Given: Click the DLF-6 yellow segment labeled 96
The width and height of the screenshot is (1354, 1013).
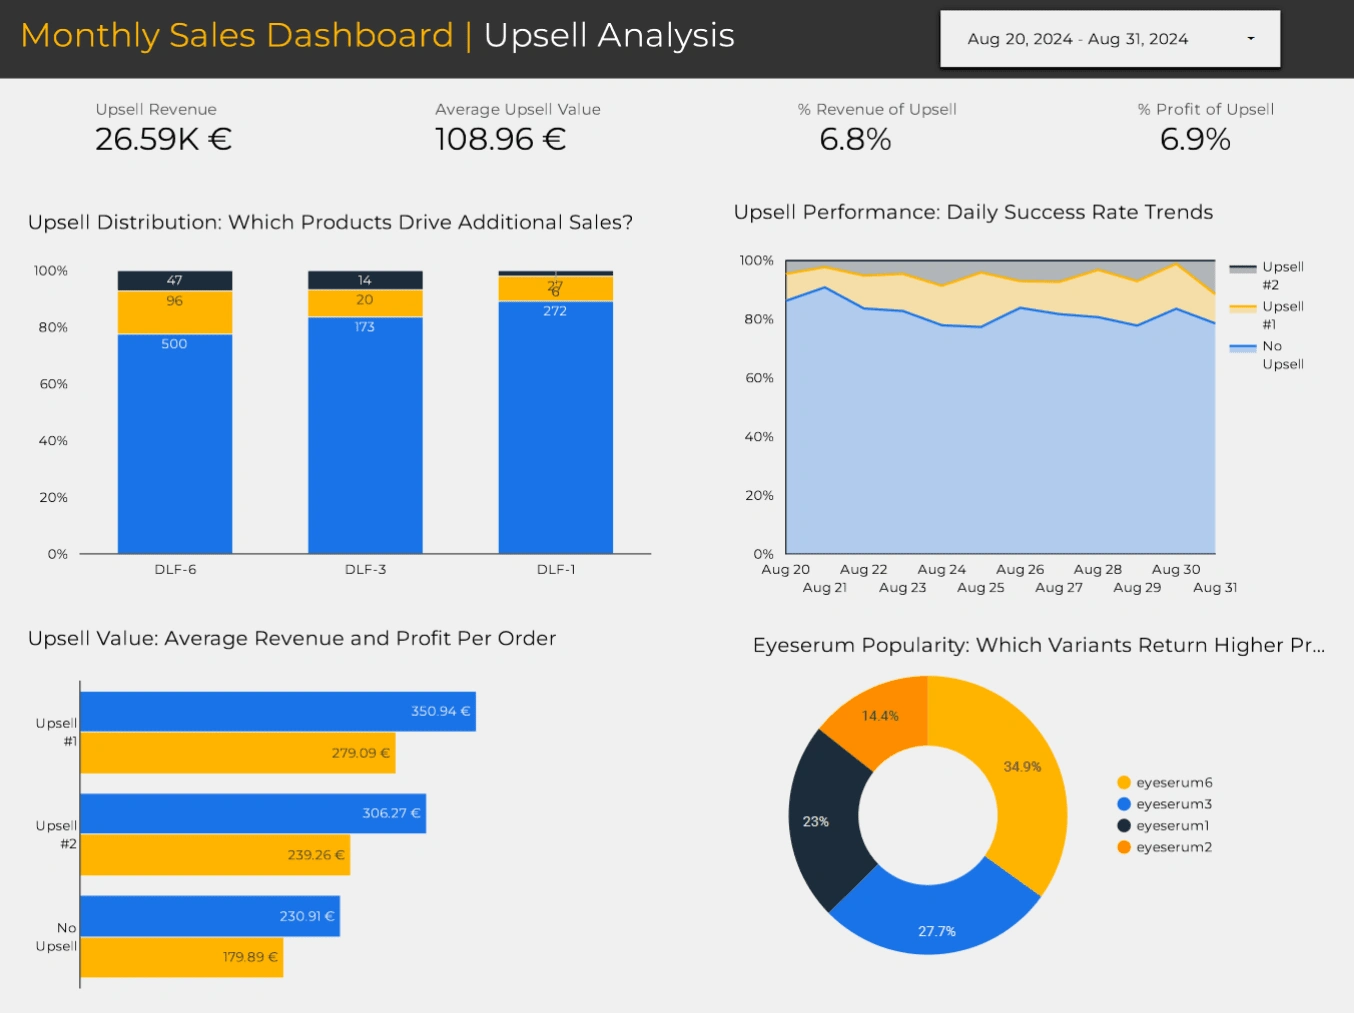Looking at the screenshot, I should (175, 312).
